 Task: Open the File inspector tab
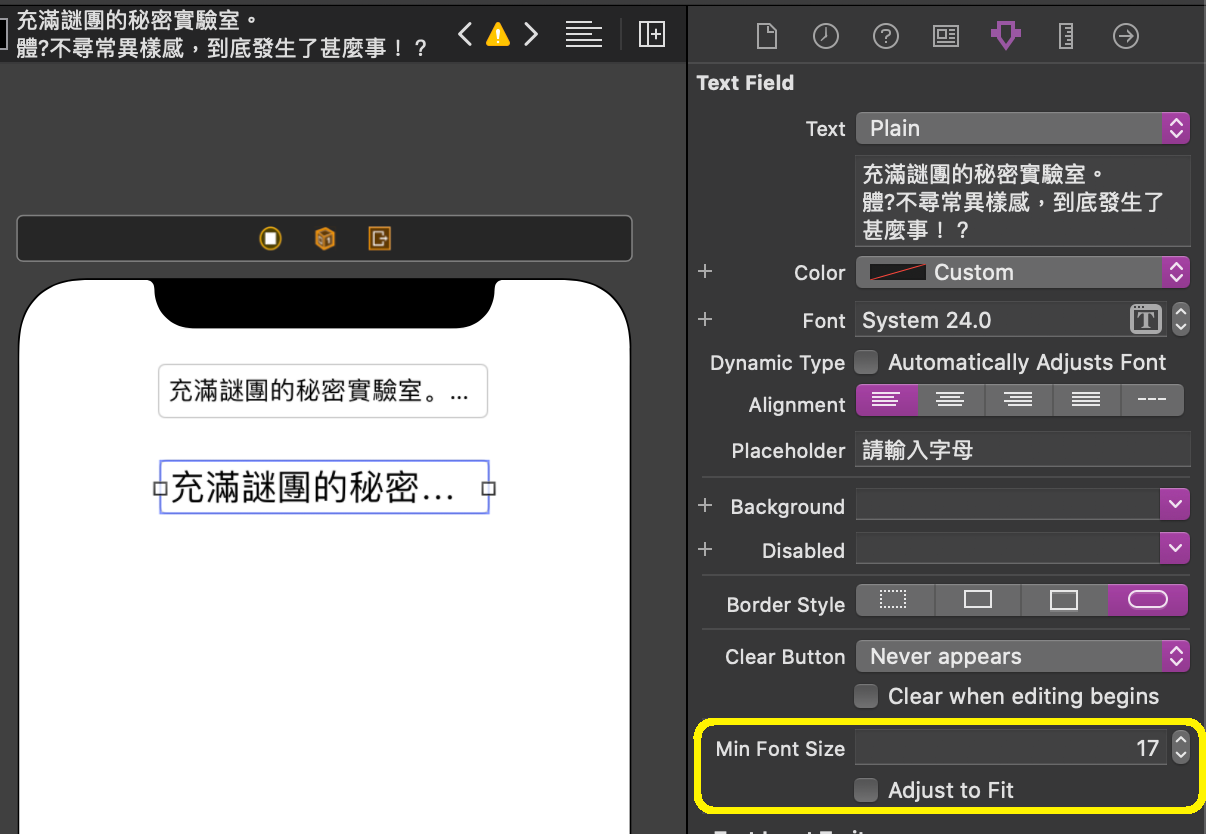point(767,36)
